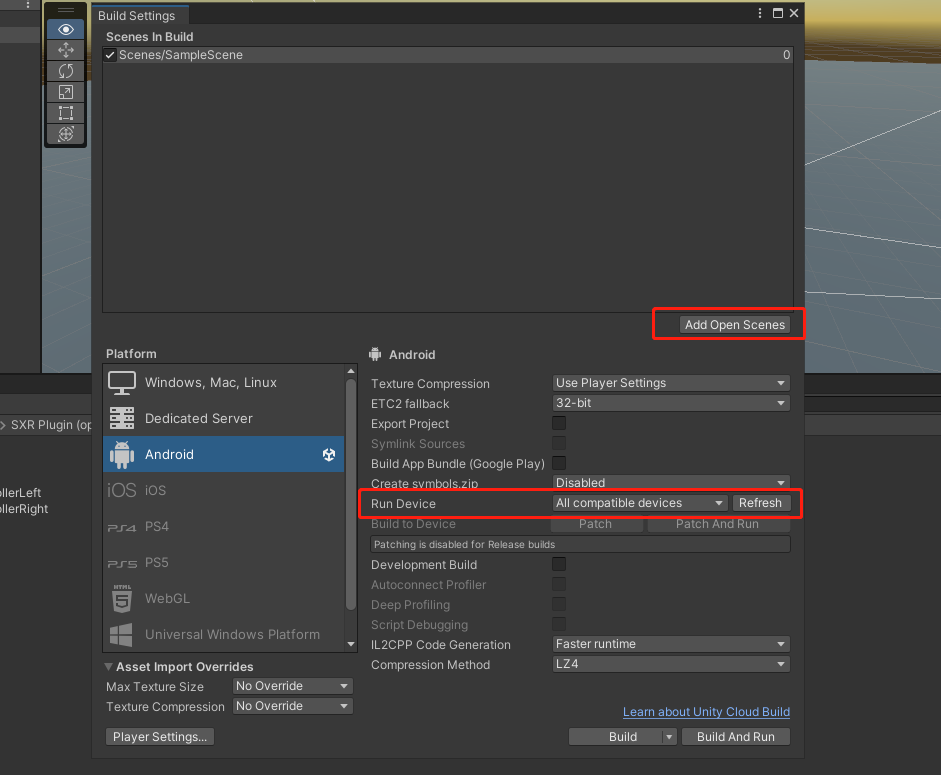This screenshot has height=775, width=941.
Task: Uncheck the Scenes/SampleScene checkbox
Action: (109, 55)
